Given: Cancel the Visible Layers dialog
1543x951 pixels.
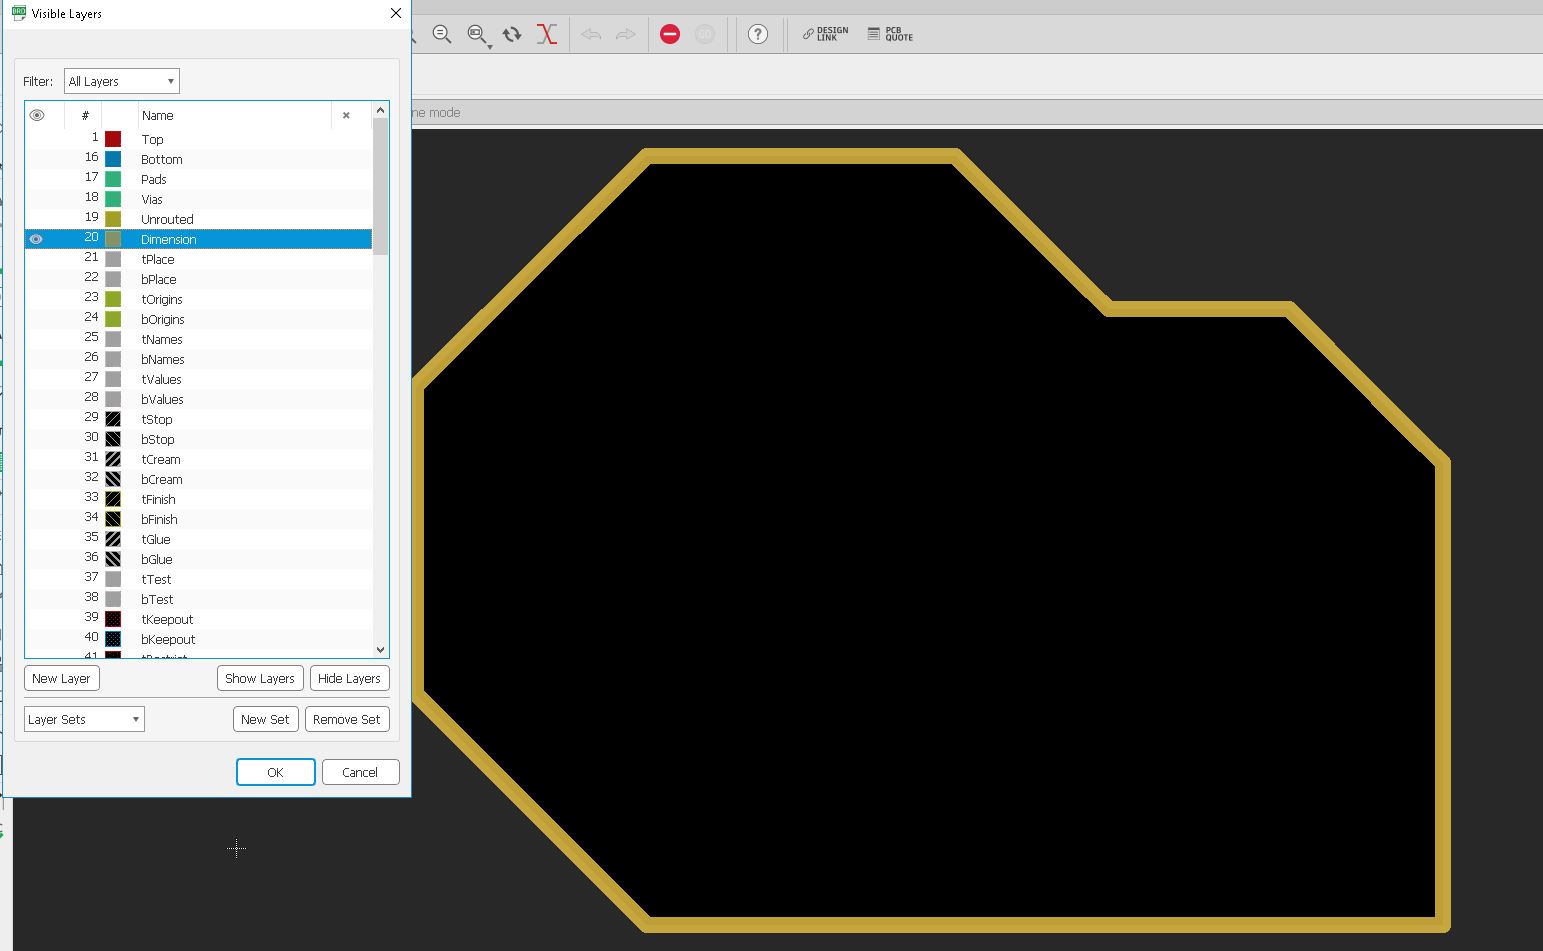Looking at the screenshot, I should coord(360,772).
